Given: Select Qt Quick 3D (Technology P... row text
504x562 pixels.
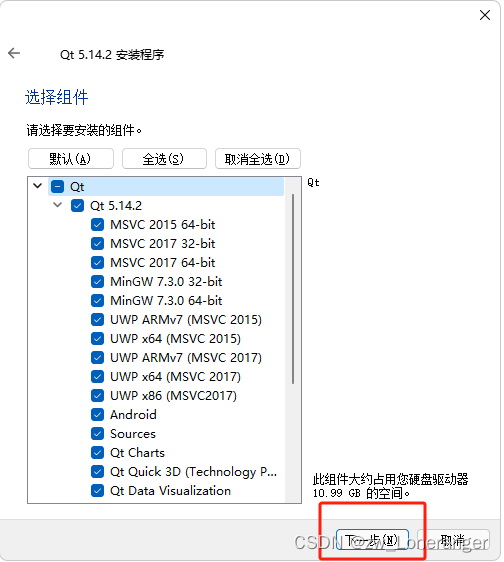Looking at the screenshot, I should (x=193, y=472).
